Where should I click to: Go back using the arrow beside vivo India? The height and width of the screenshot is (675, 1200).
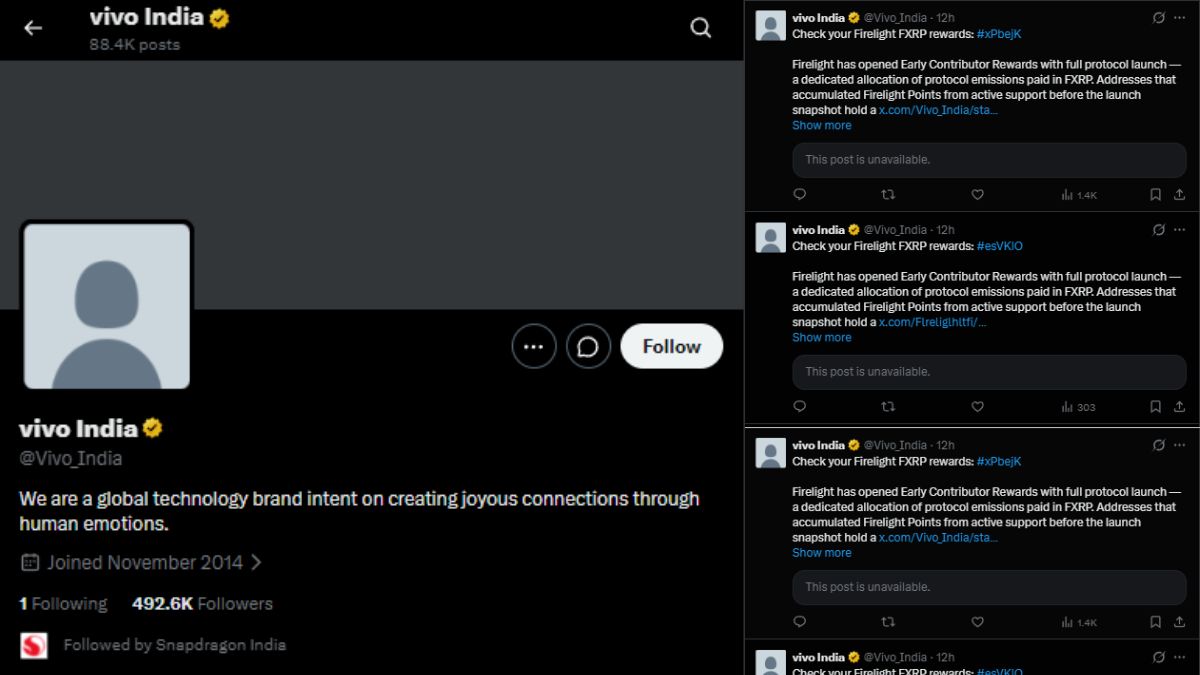[33, 28]
